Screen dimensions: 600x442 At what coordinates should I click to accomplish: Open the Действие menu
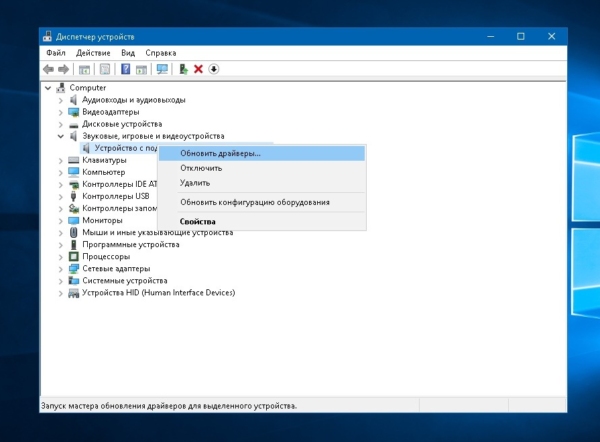[93, 52]
